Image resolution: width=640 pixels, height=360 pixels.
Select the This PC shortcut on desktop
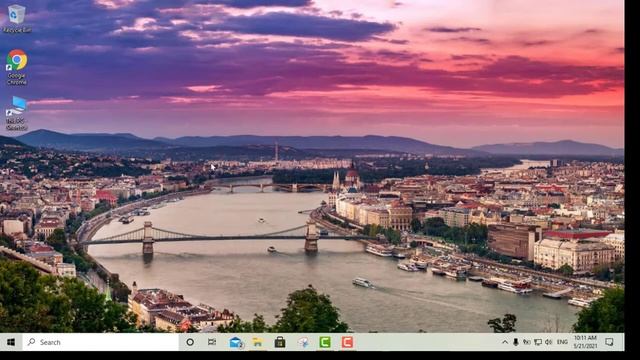(x=17, y=113)
